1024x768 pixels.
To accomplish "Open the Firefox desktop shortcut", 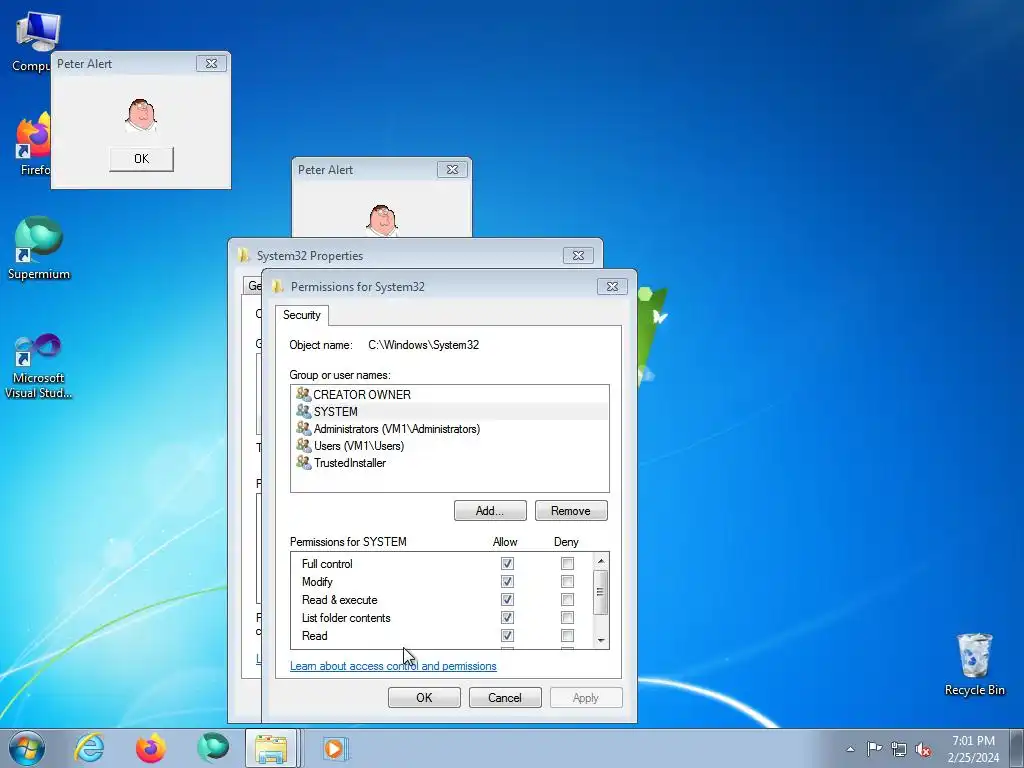I will pyautogui.click(x=31, y=144).
